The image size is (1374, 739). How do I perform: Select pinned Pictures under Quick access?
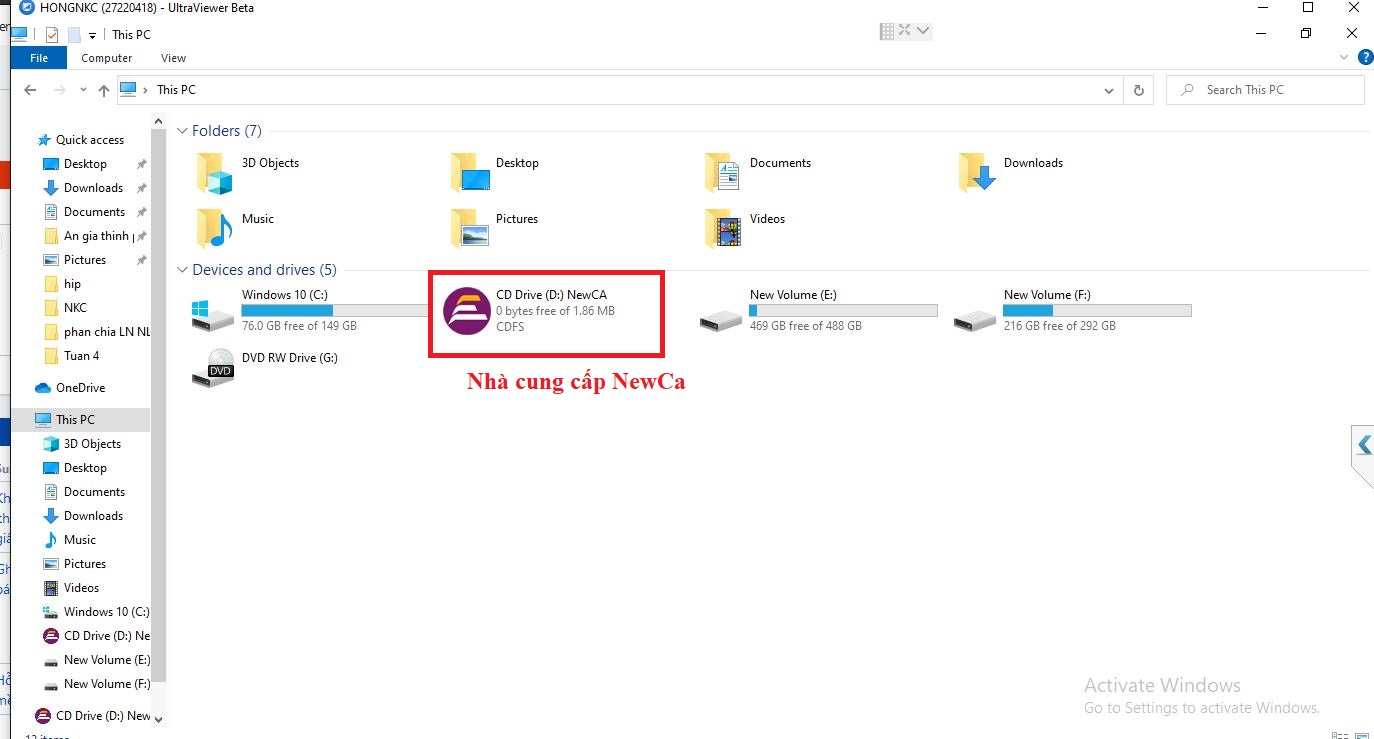(x=85, y=260)
